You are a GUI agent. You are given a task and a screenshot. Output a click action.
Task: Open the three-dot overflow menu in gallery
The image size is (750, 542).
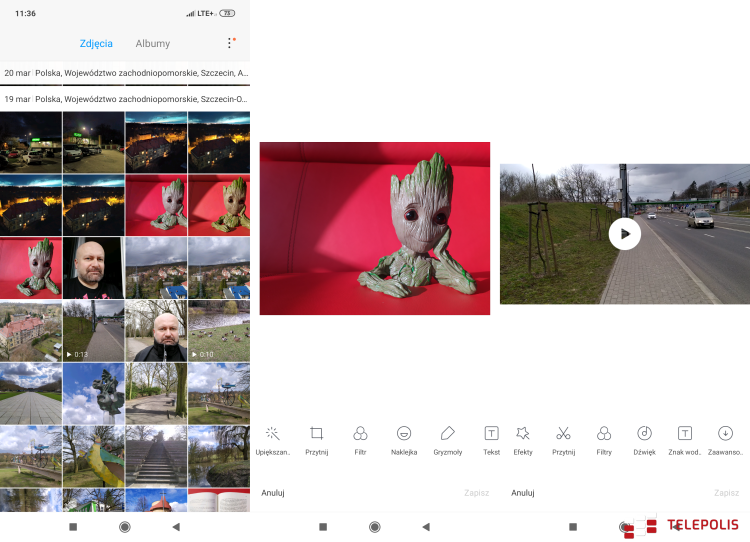coord(229,44)
